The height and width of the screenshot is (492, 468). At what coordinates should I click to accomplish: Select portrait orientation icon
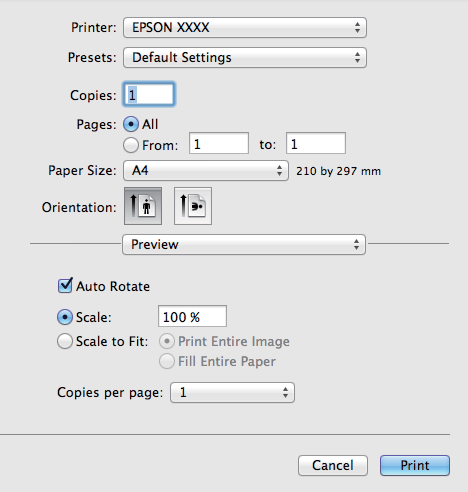click(x=143, y=206)
